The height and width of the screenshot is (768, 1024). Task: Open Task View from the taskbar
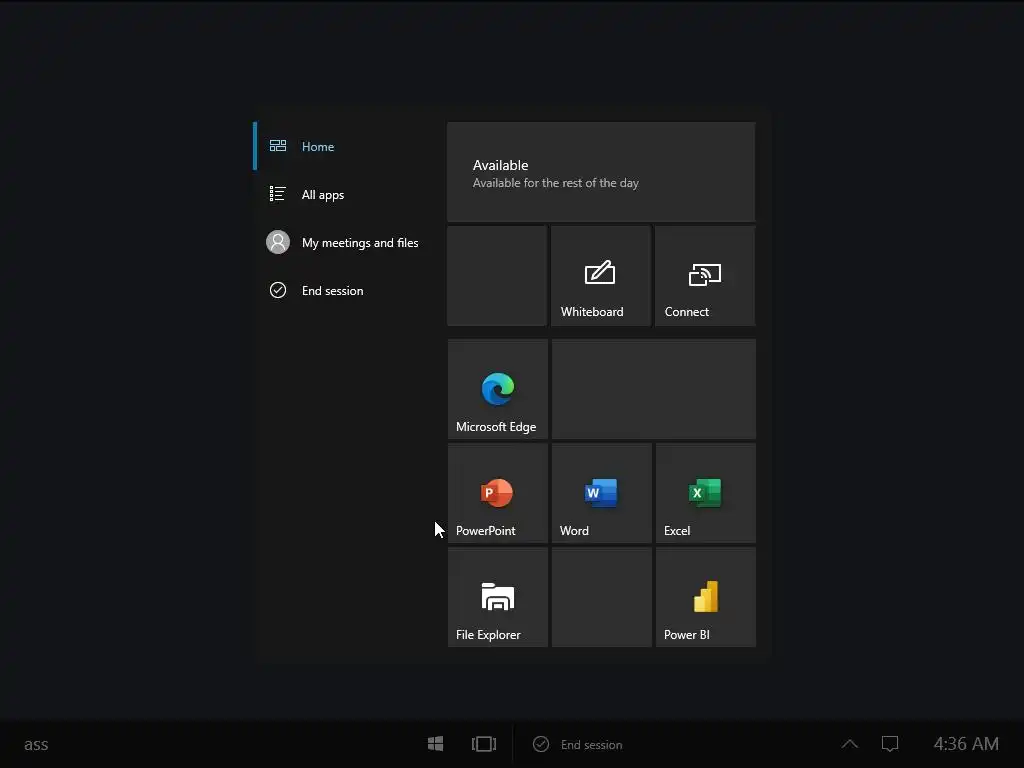(484, 744)
